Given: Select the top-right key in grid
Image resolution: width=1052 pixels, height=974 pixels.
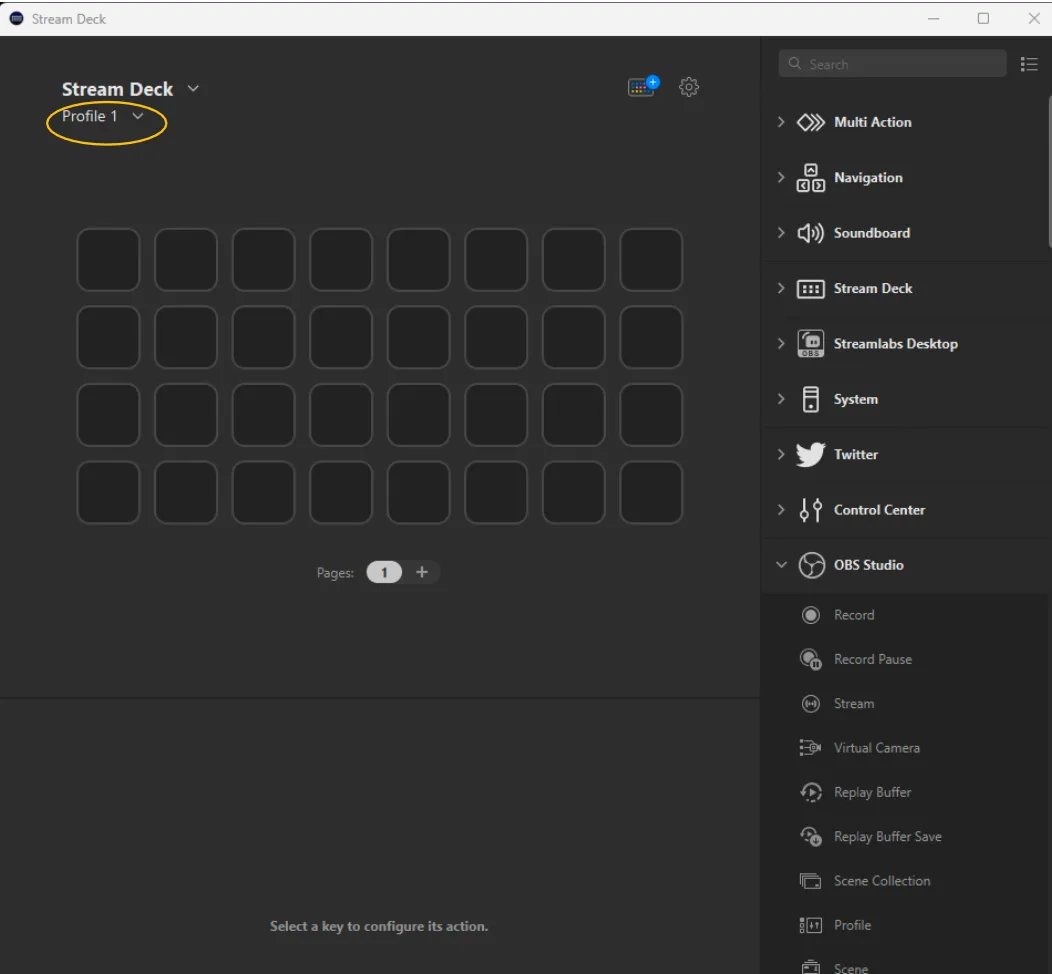Looking at the screenshot, I should pyautogui.click(x=651, y=260).
